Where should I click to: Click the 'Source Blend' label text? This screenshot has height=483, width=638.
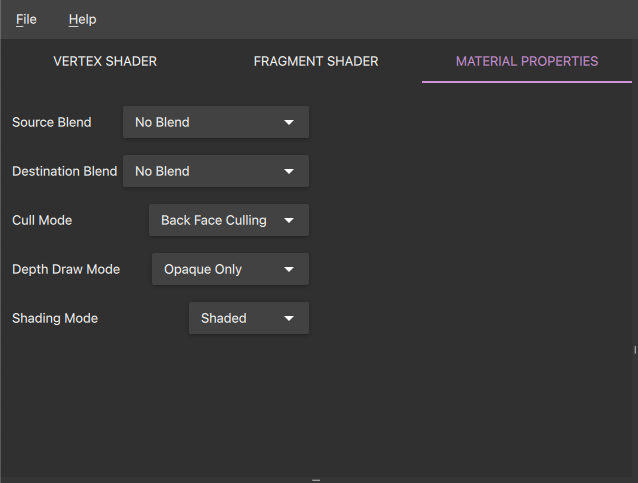click(x=52, y=122)
